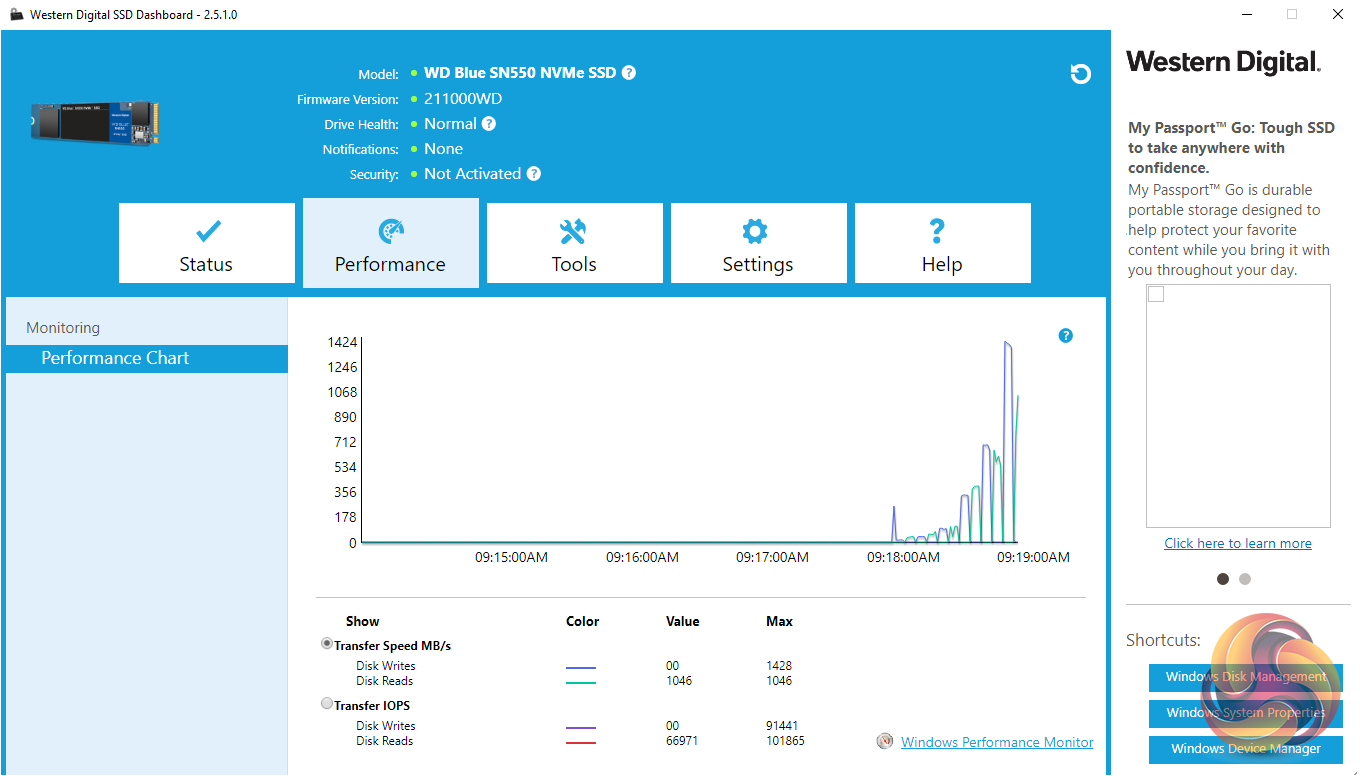Select the Transfer Speed MB/s radio button

coord(327,644)
